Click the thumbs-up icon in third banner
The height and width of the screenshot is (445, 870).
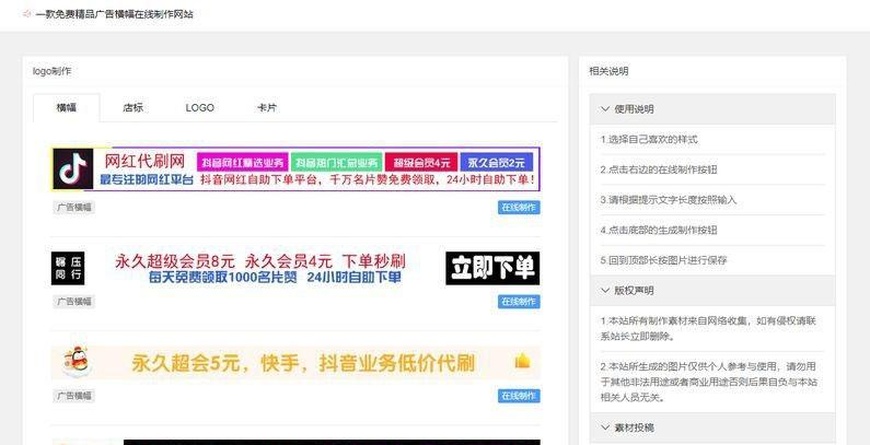point(521,362)
